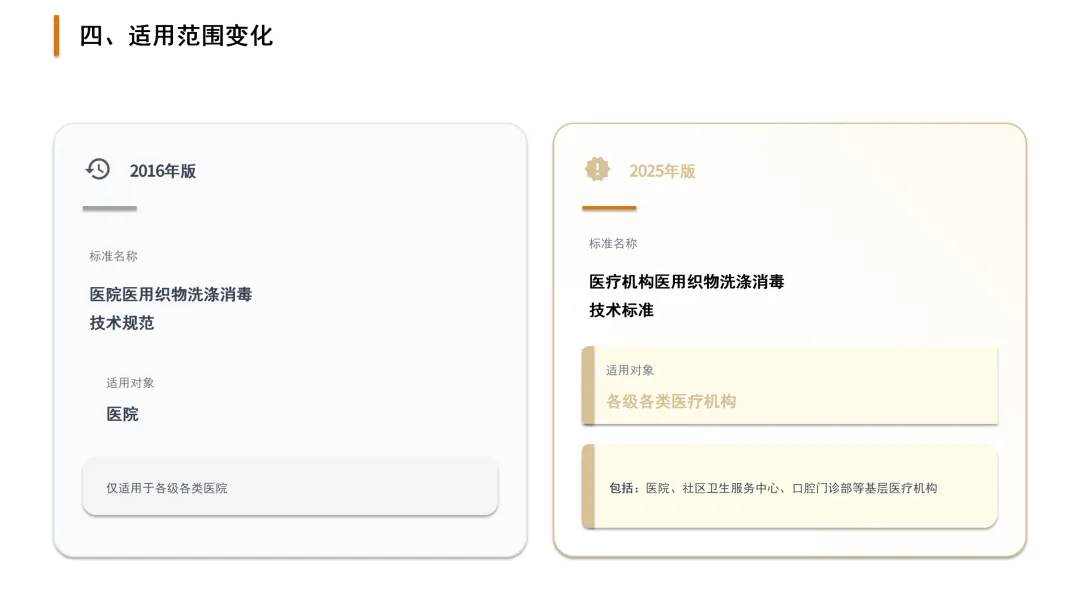Screen dimensions: 1080x608
Task: Click the bold 医院 text under 适用对象
Action: coord(123,414)
